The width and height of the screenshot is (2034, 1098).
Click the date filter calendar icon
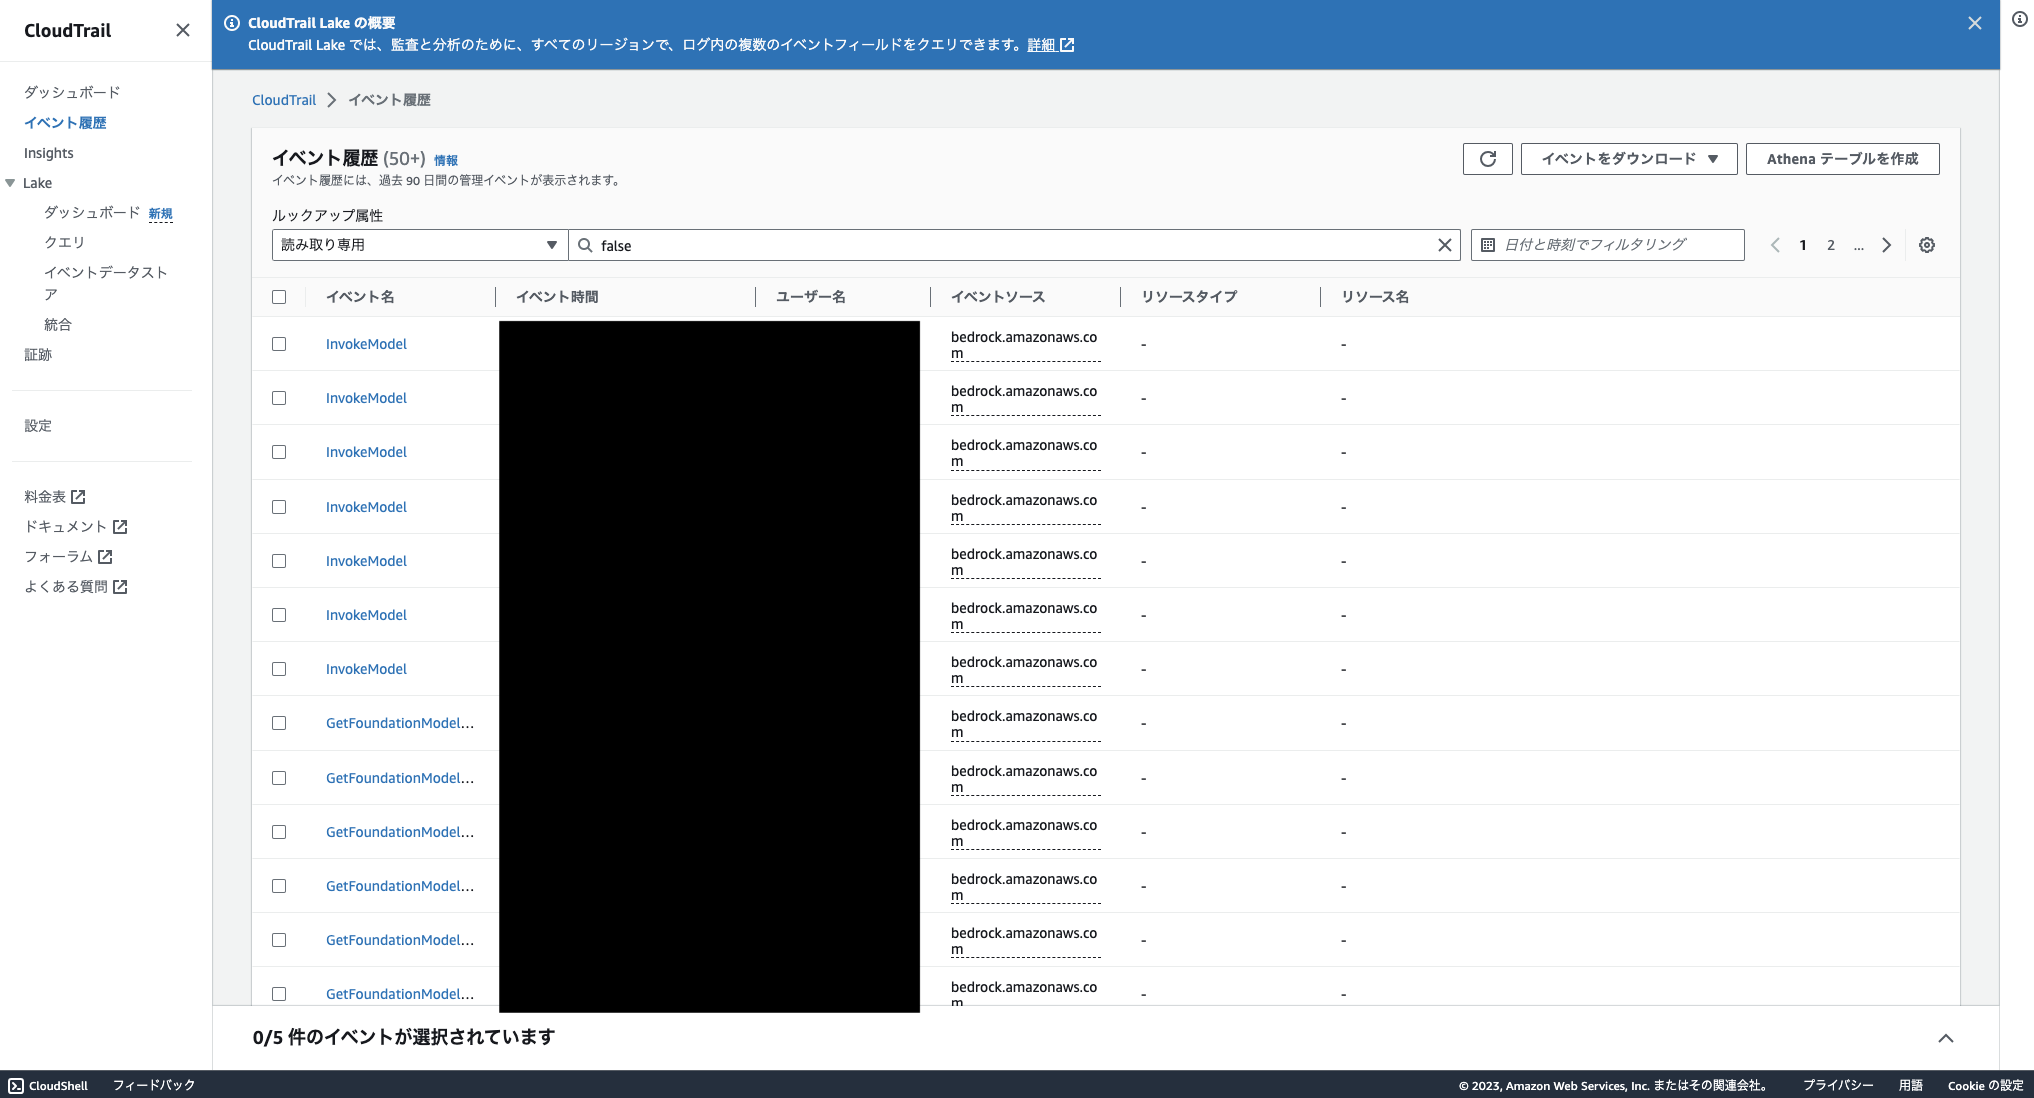pos(1488,245)
